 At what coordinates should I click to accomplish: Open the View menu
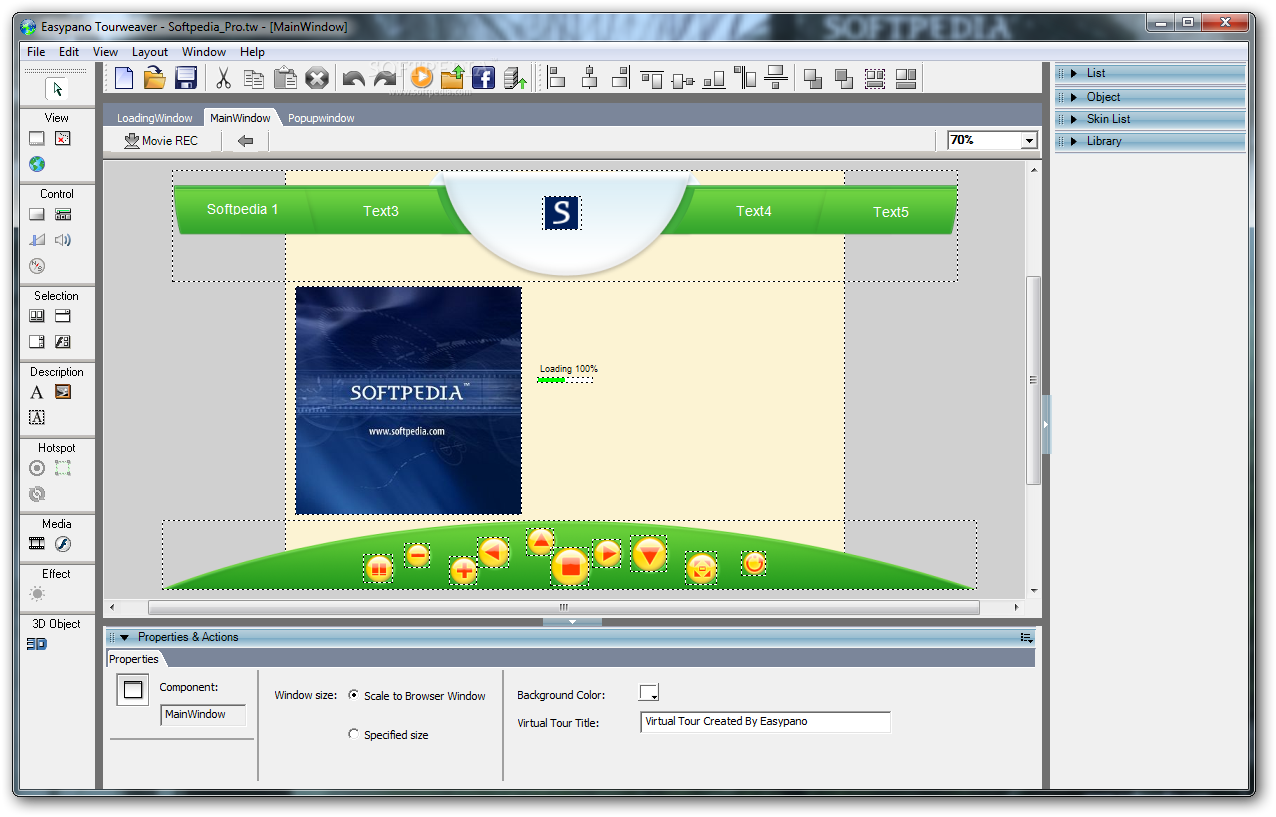point(105,52)
